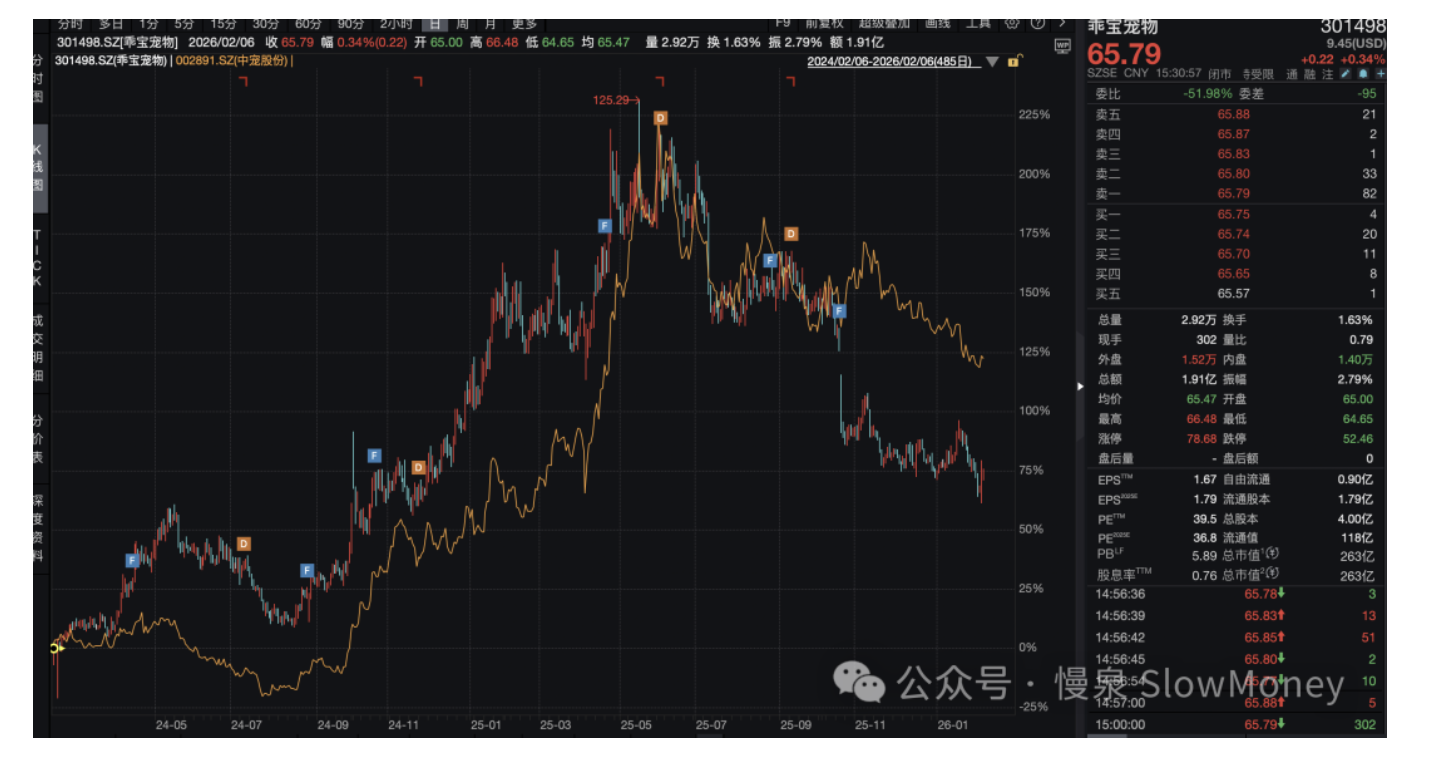Open the 更多 more periods dropdown
Screen dimensions: 1430x758
pyautogui.click(x=524, y=23)
